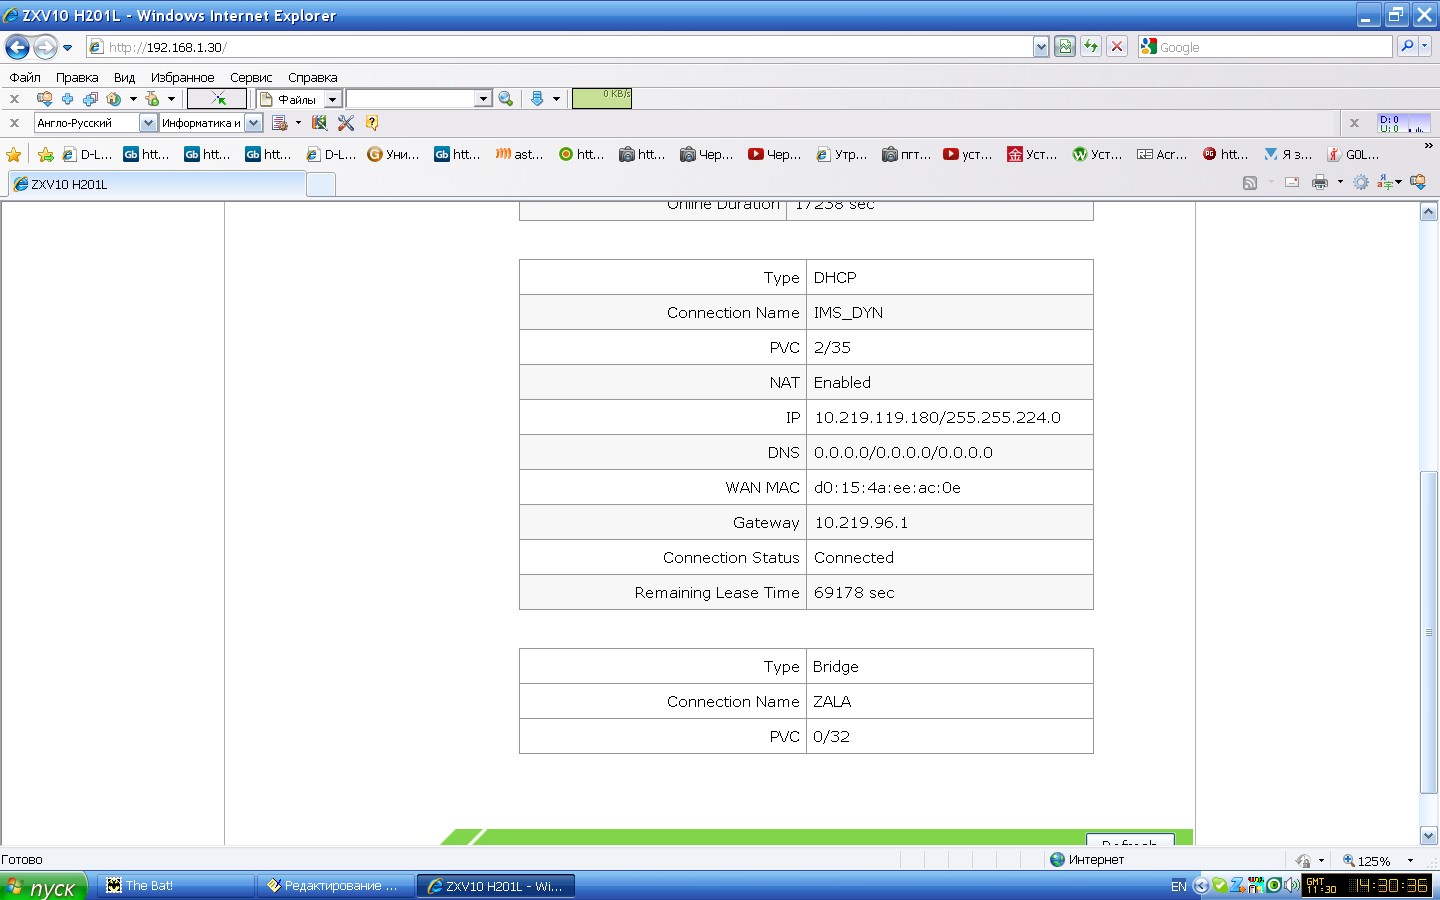This screenshot has width=1440, height=900.
Task: Click the browser Back arrow button
Action: point(18,47)
